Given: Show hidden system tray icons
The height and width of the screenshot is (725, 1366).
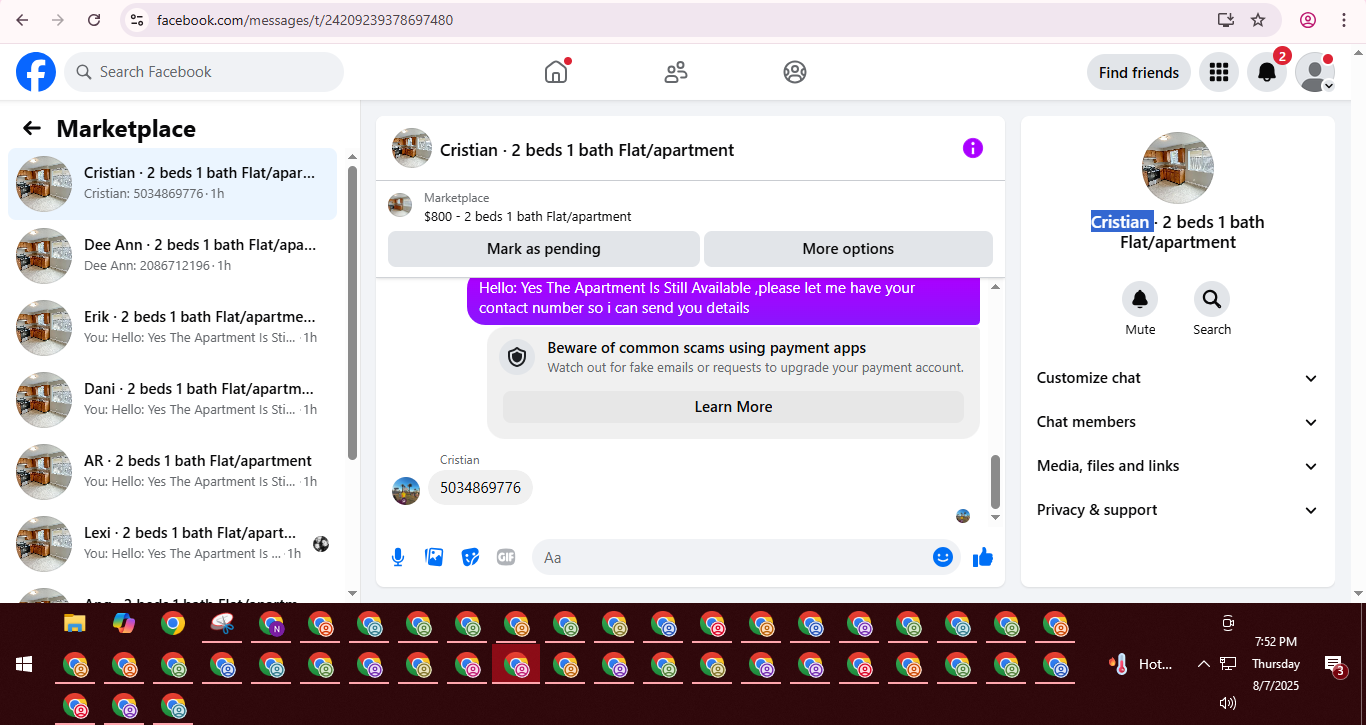Looking at the screenshot, I should pyautogui.click(x=1203, y=664).
